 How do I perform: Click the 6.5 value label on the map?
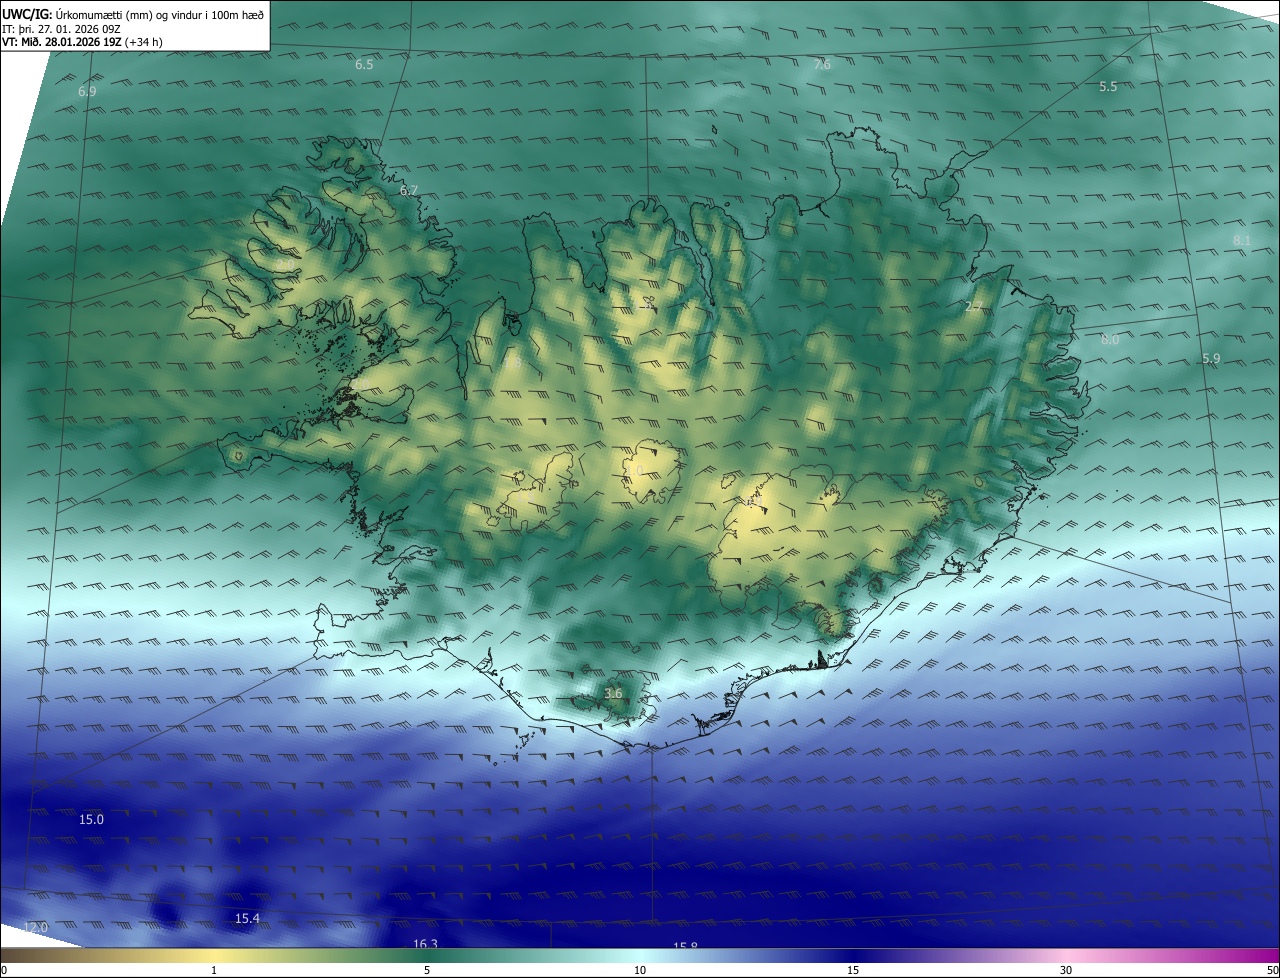click(364, 64)
